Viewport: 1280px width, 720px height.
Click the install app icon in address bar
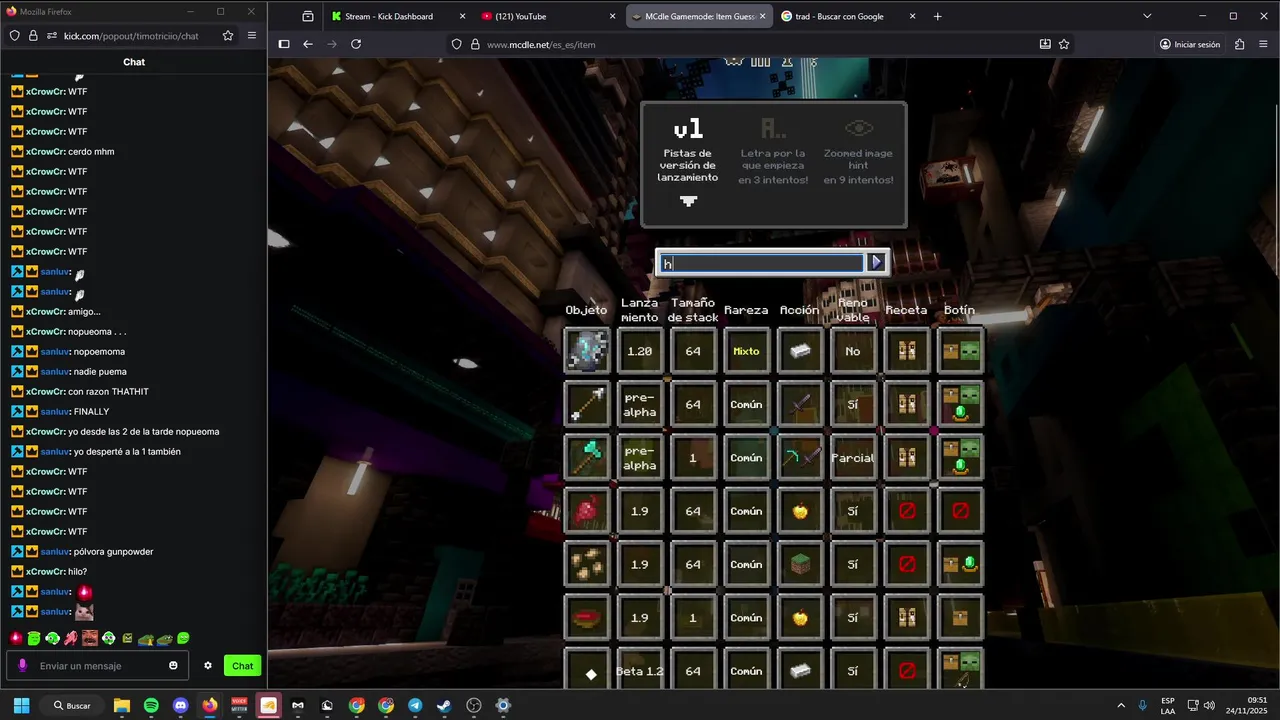pyautogui.click(x=1045, y=44)
